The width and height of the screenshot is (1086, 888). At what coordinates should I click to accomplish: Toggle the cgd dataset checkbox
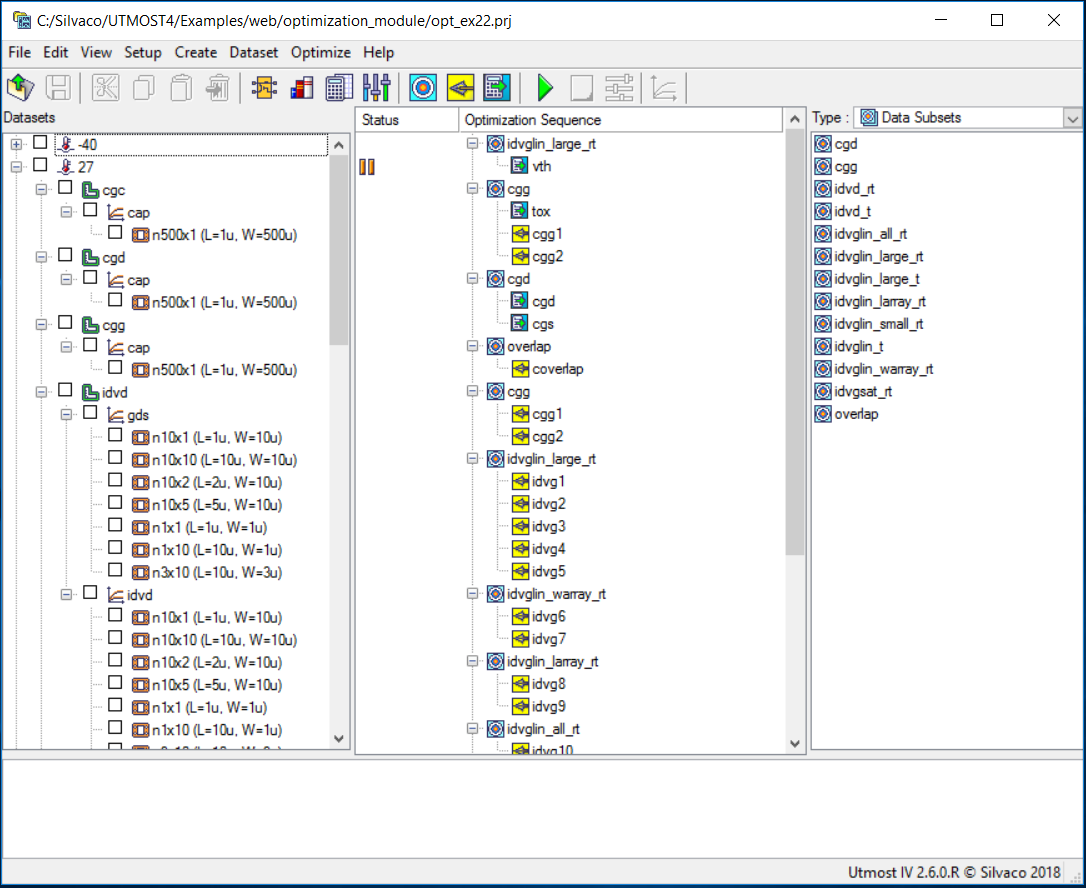65,255
